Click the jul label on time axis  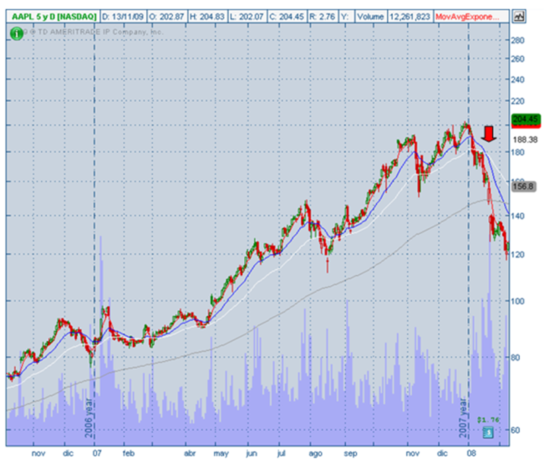click(x=281, y=454)
